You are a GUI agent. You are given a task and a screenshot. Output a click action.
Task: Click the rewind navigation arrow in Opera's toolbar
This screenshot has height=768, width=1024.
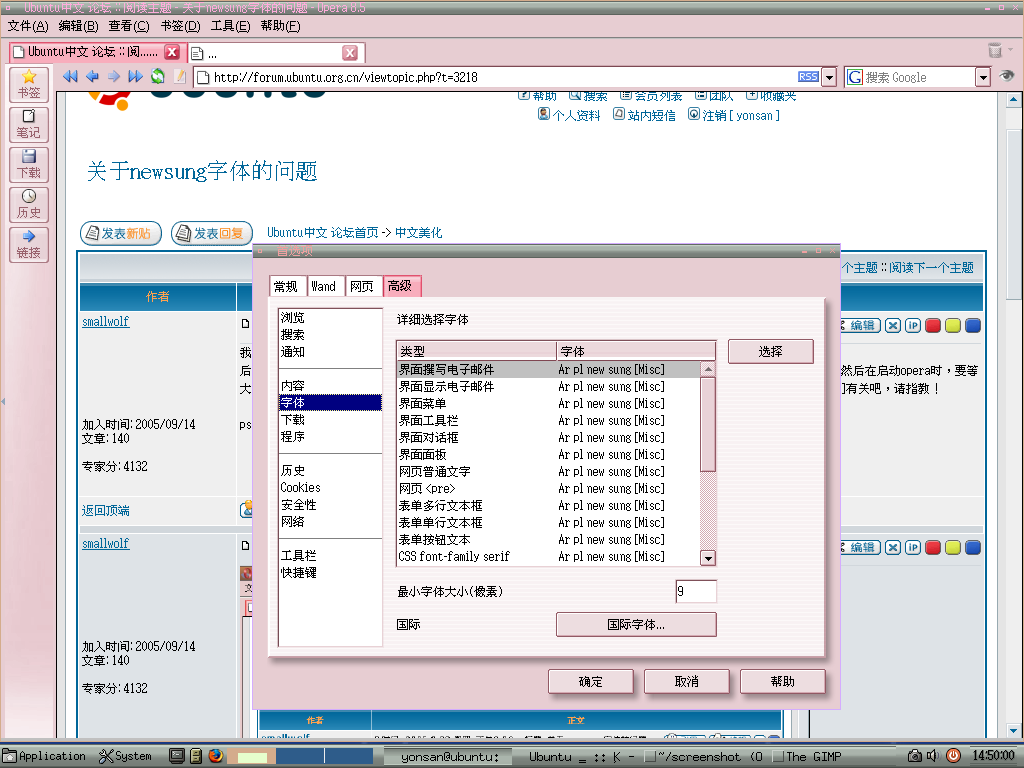click(71, 77)
